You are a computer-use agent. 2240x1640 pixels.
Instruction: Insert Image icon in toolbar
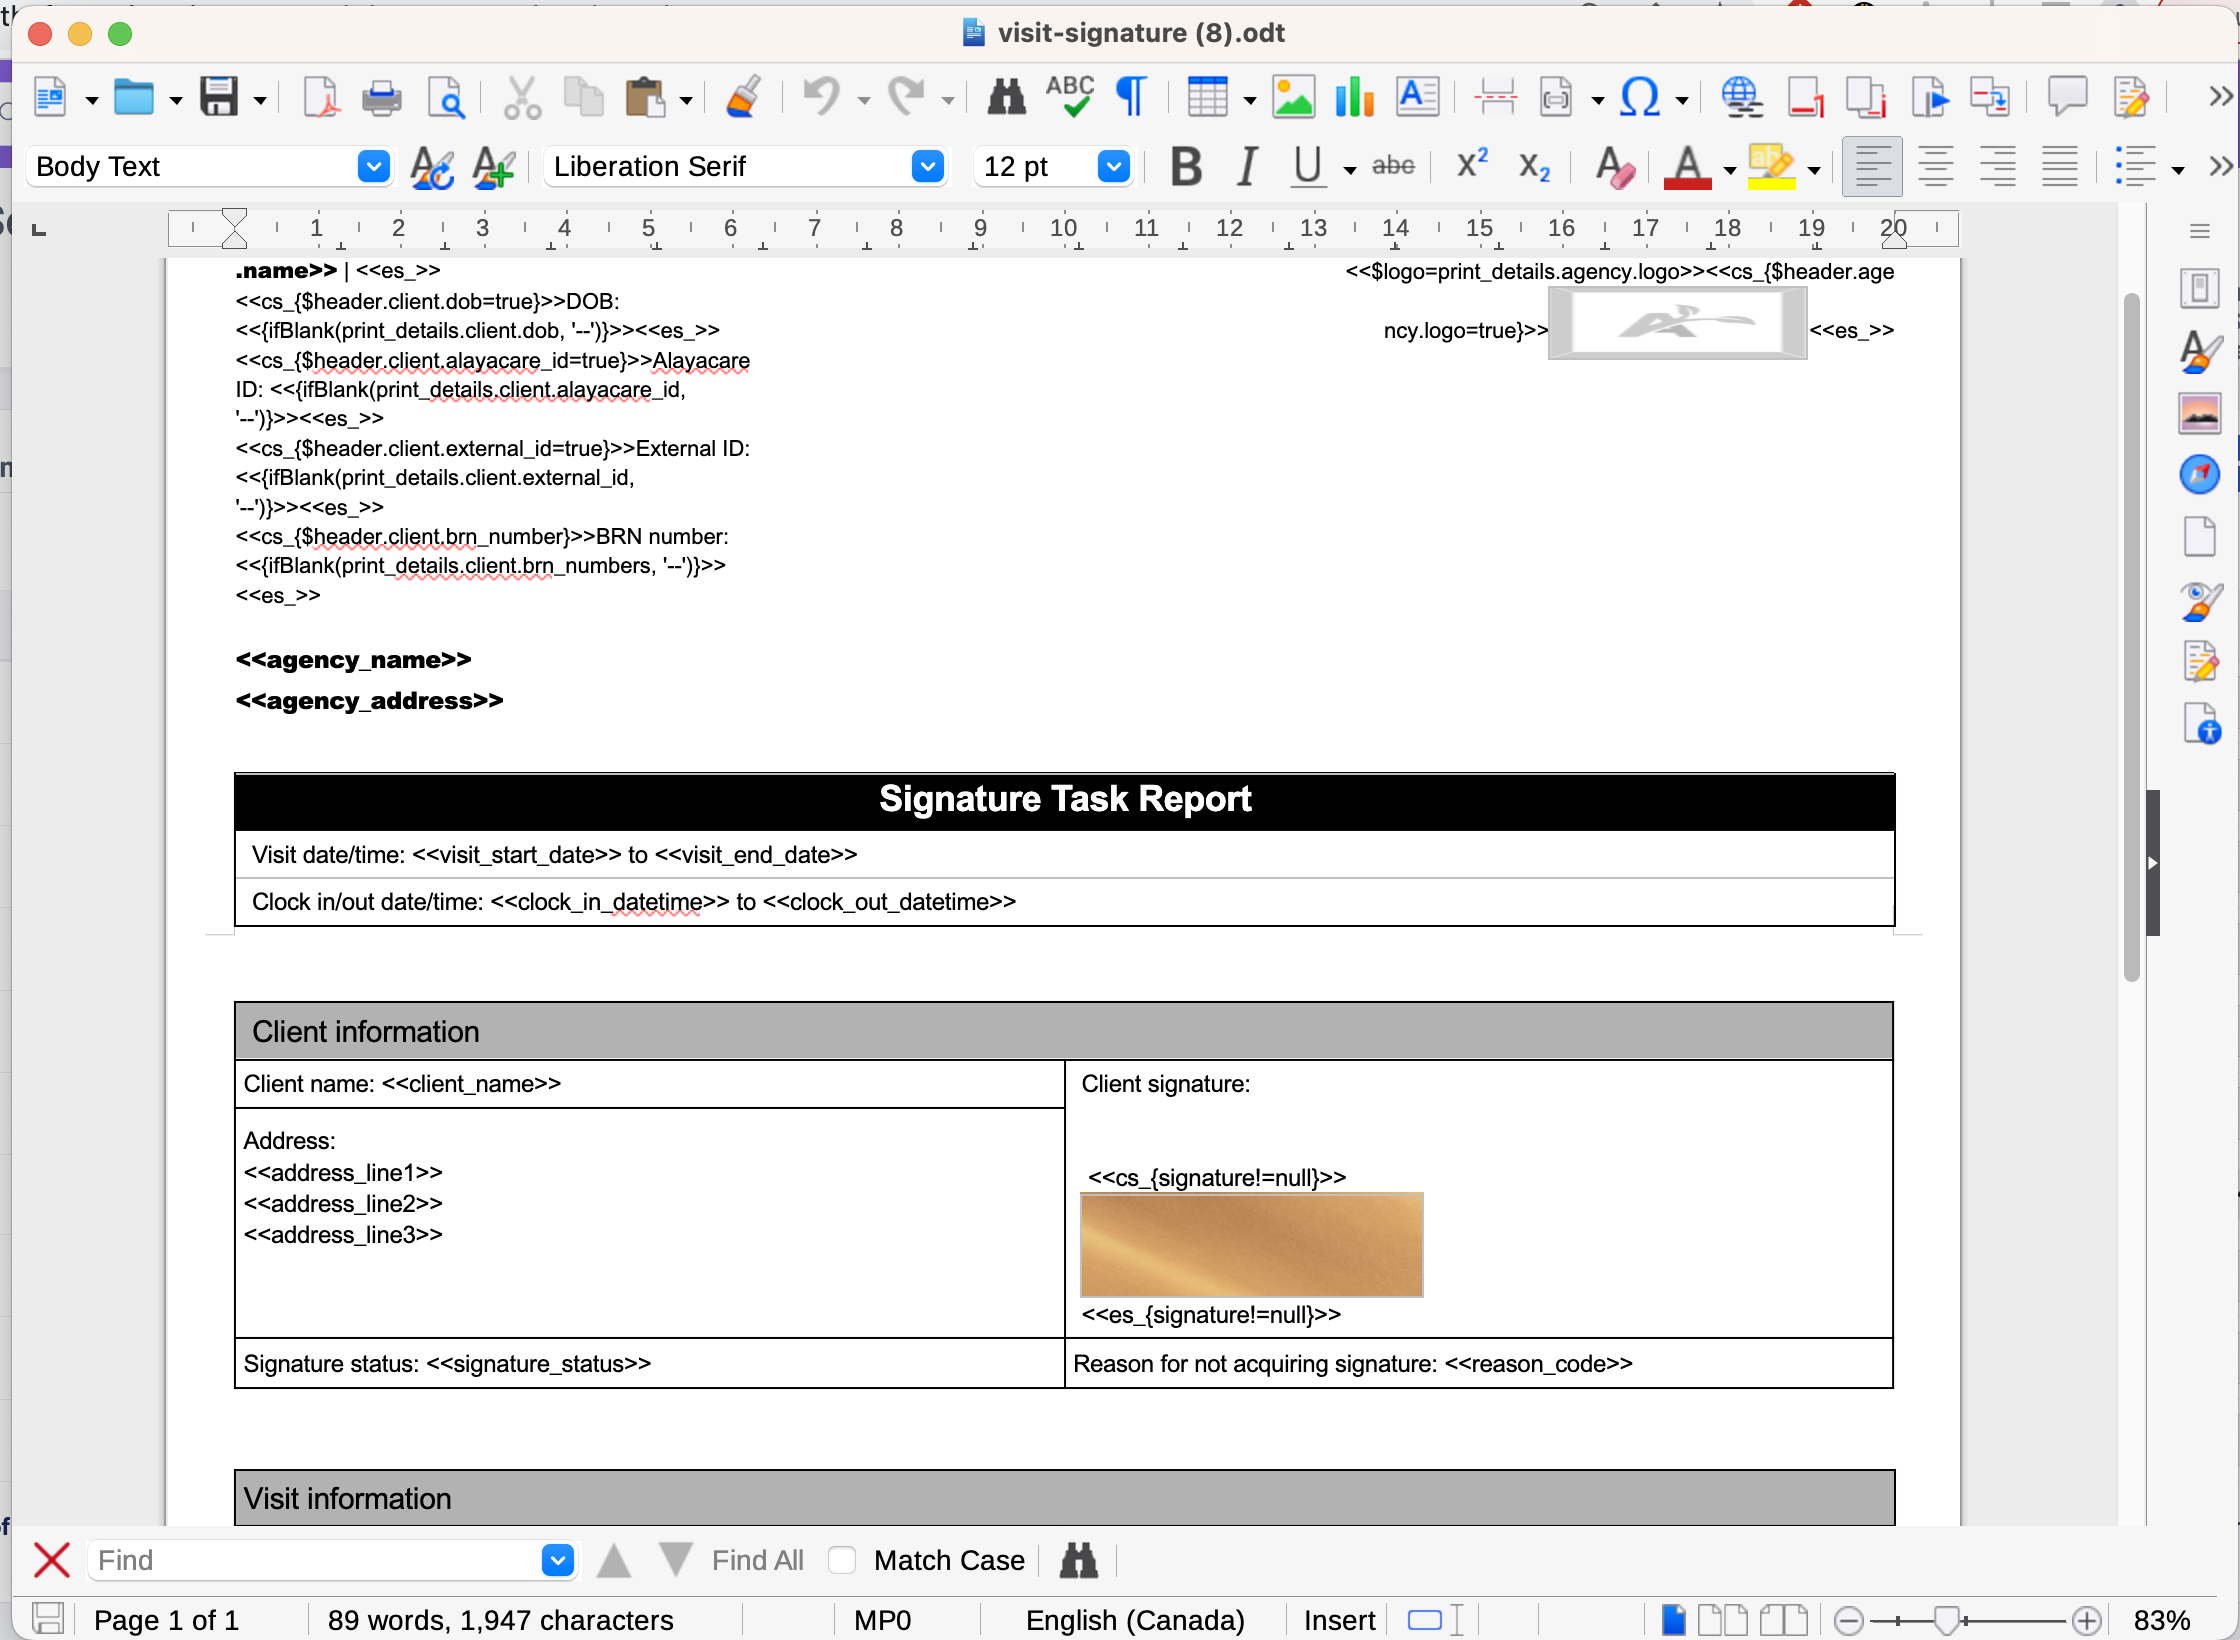[x=1293, y=97]
